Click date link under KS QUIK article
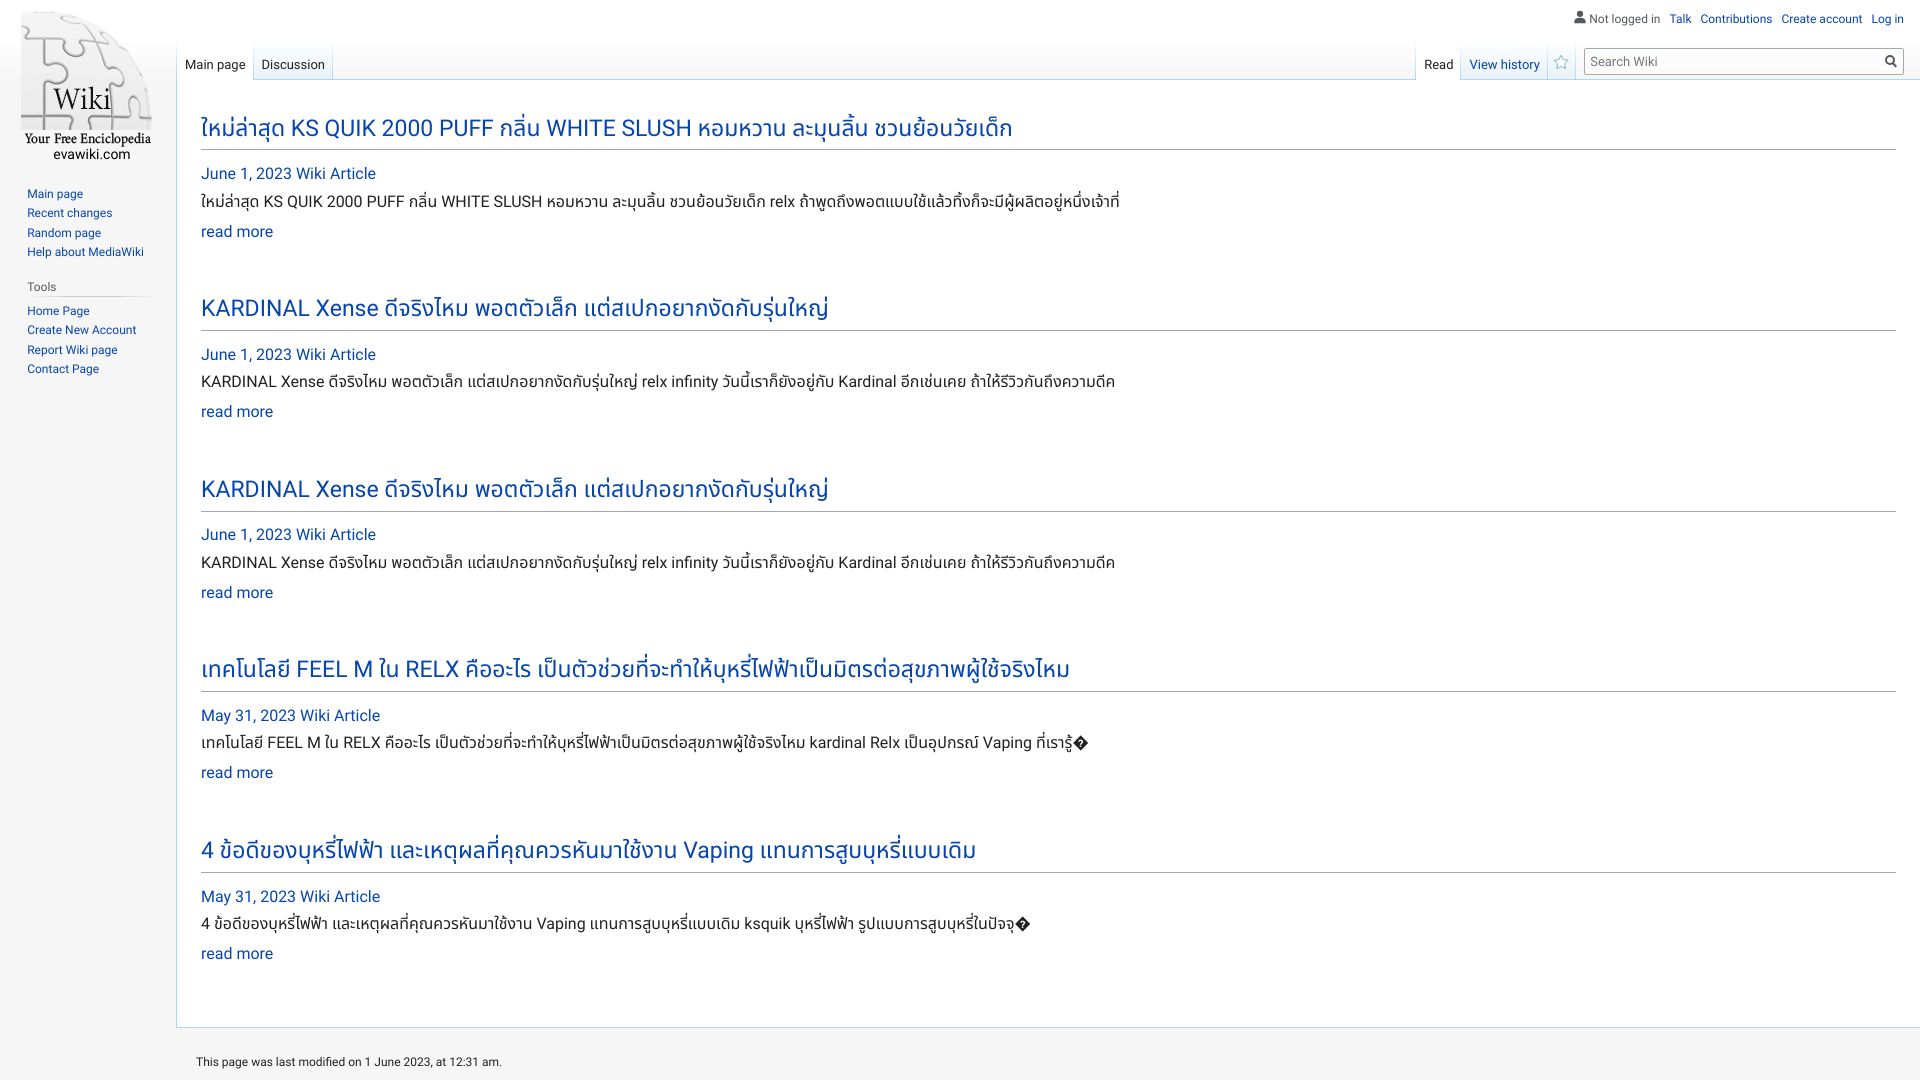 coord(288,174)
